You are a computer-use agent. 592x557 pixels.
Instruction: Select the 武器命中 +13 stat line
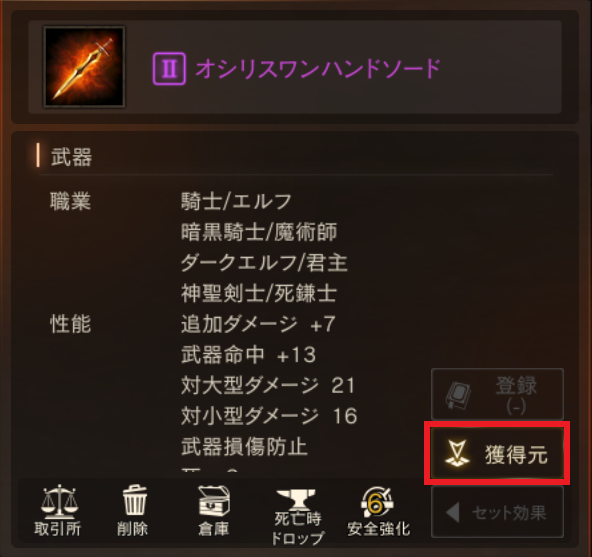[248, 355]
